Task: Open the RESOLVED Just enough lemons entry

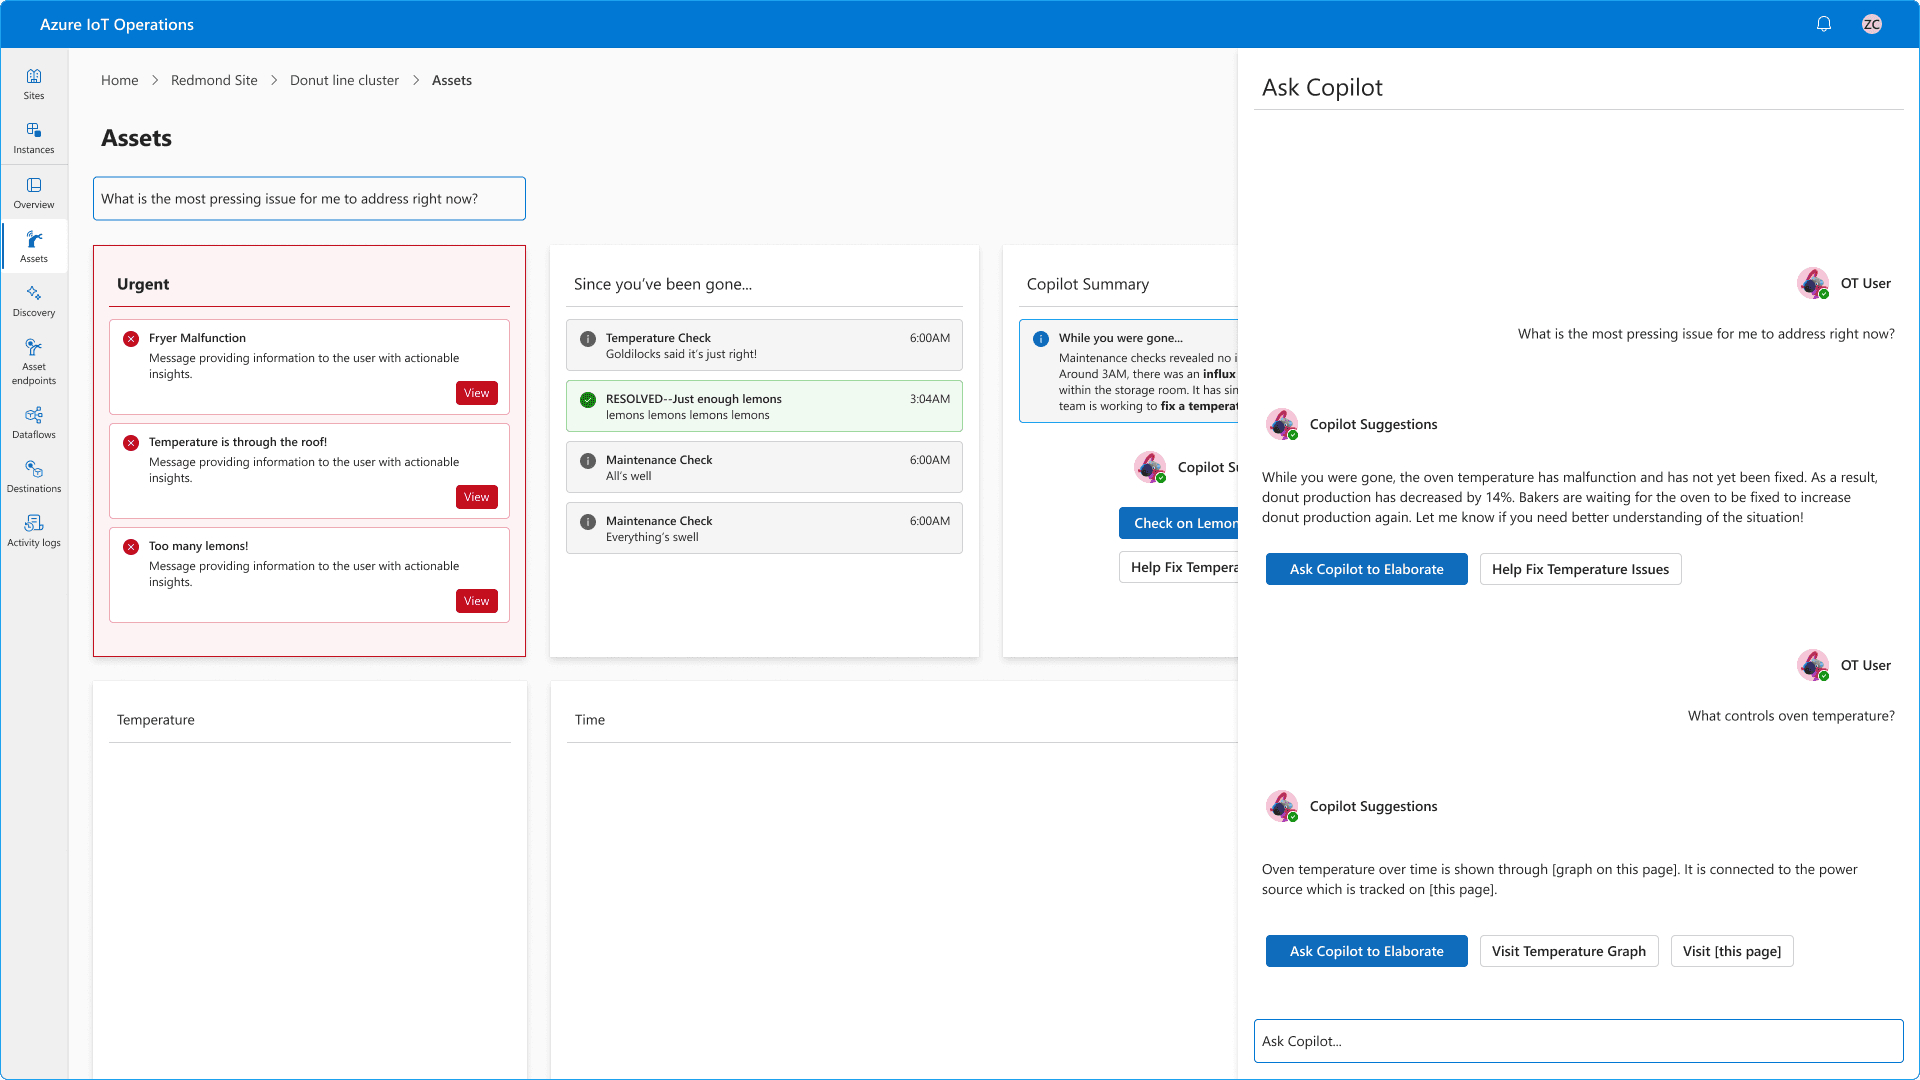Action: (x=764, y=406)
